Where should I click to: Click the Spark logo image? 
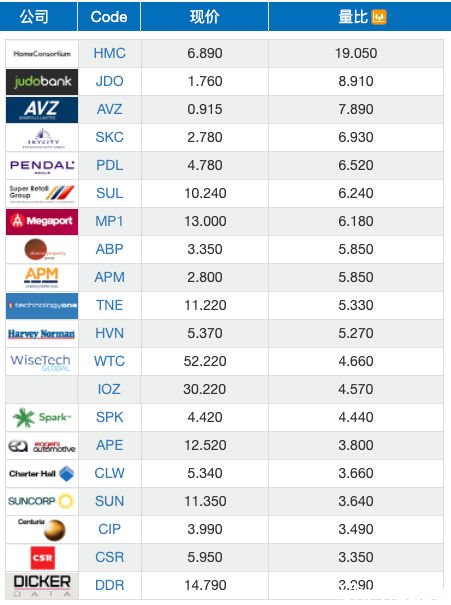[42, 417]
